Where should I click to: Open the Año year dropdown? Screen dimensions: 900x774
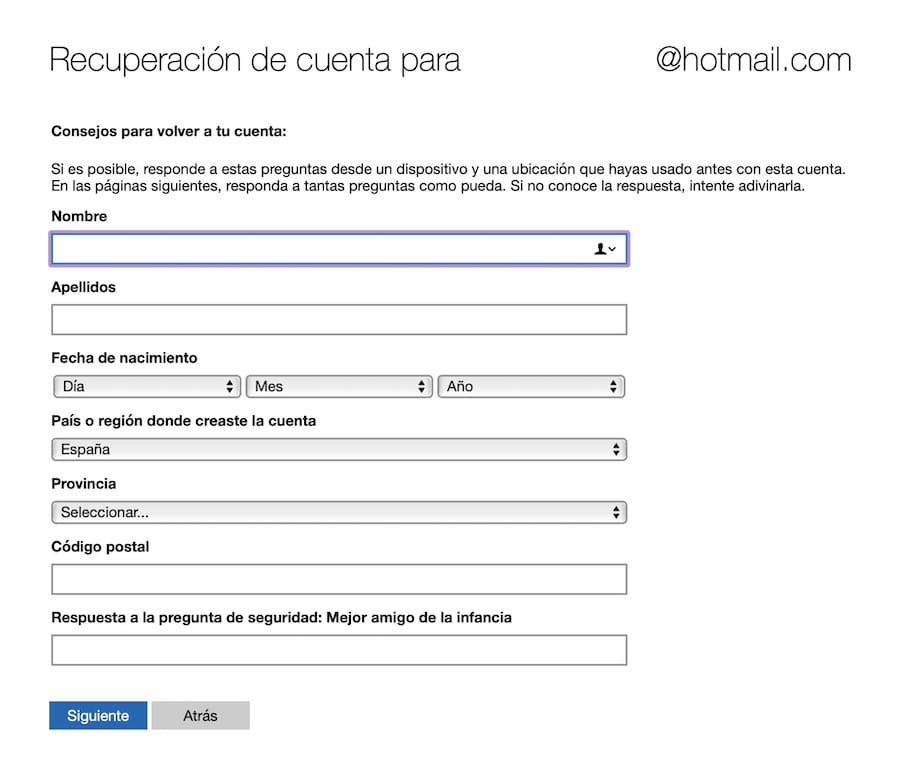pos(531,386)
